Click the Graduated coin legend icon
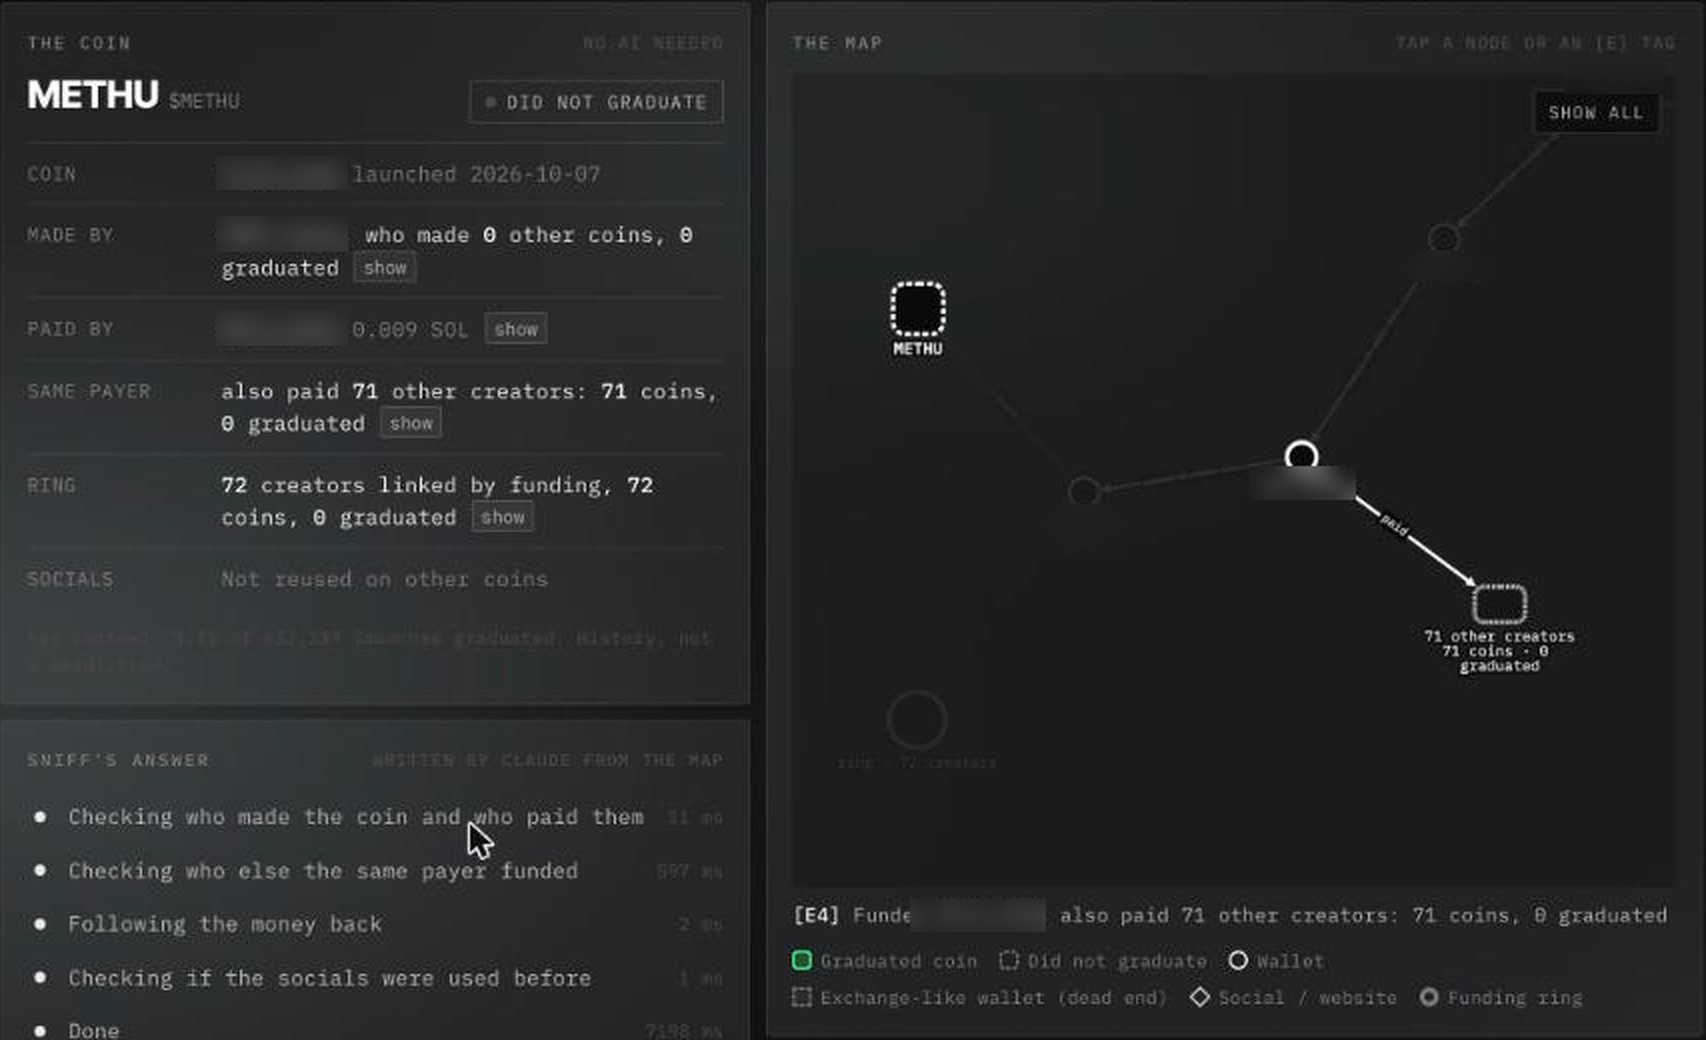Viewport: 1706px width, 1040px height. click(x=802, y=961)
